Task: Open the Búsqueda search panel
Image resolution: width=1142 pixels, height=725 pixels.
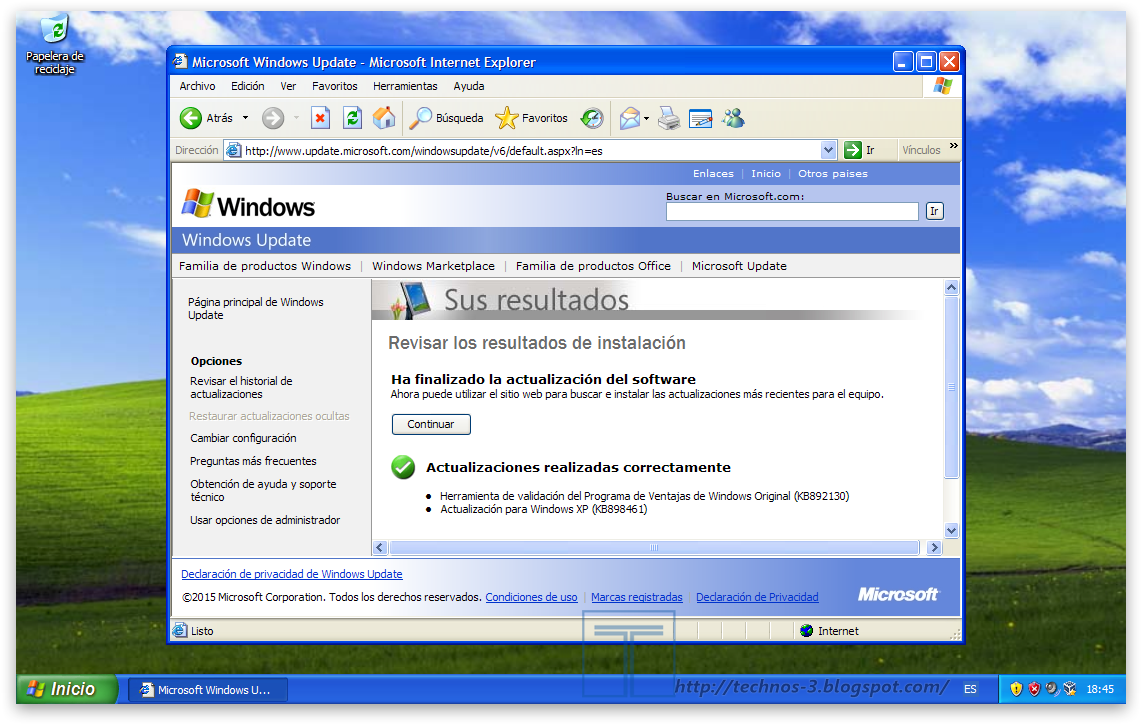Action: tap(446, 118)
